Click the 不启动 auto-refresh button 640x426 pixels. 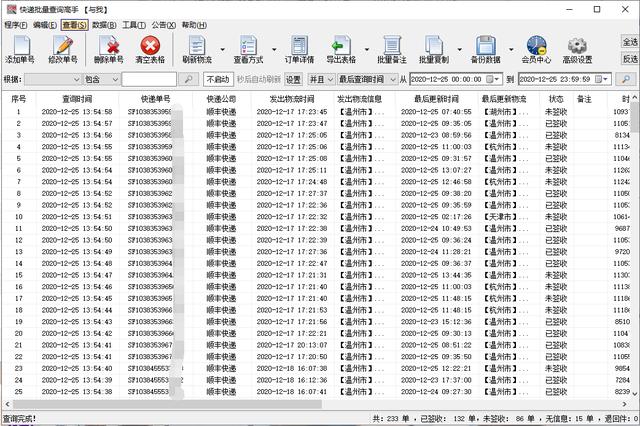(x=217, y=79)
